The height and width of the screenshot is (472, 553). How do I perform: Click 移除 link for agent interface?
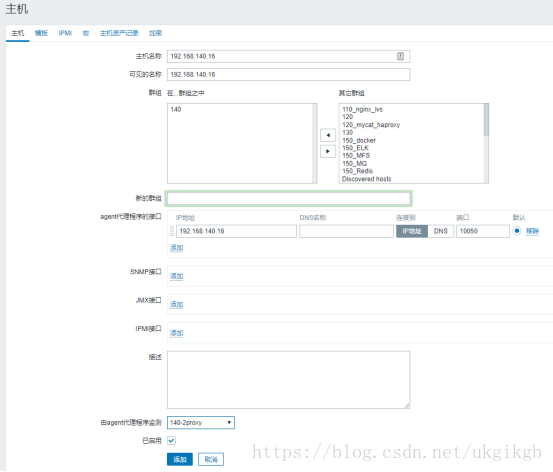tap(532, 231)
